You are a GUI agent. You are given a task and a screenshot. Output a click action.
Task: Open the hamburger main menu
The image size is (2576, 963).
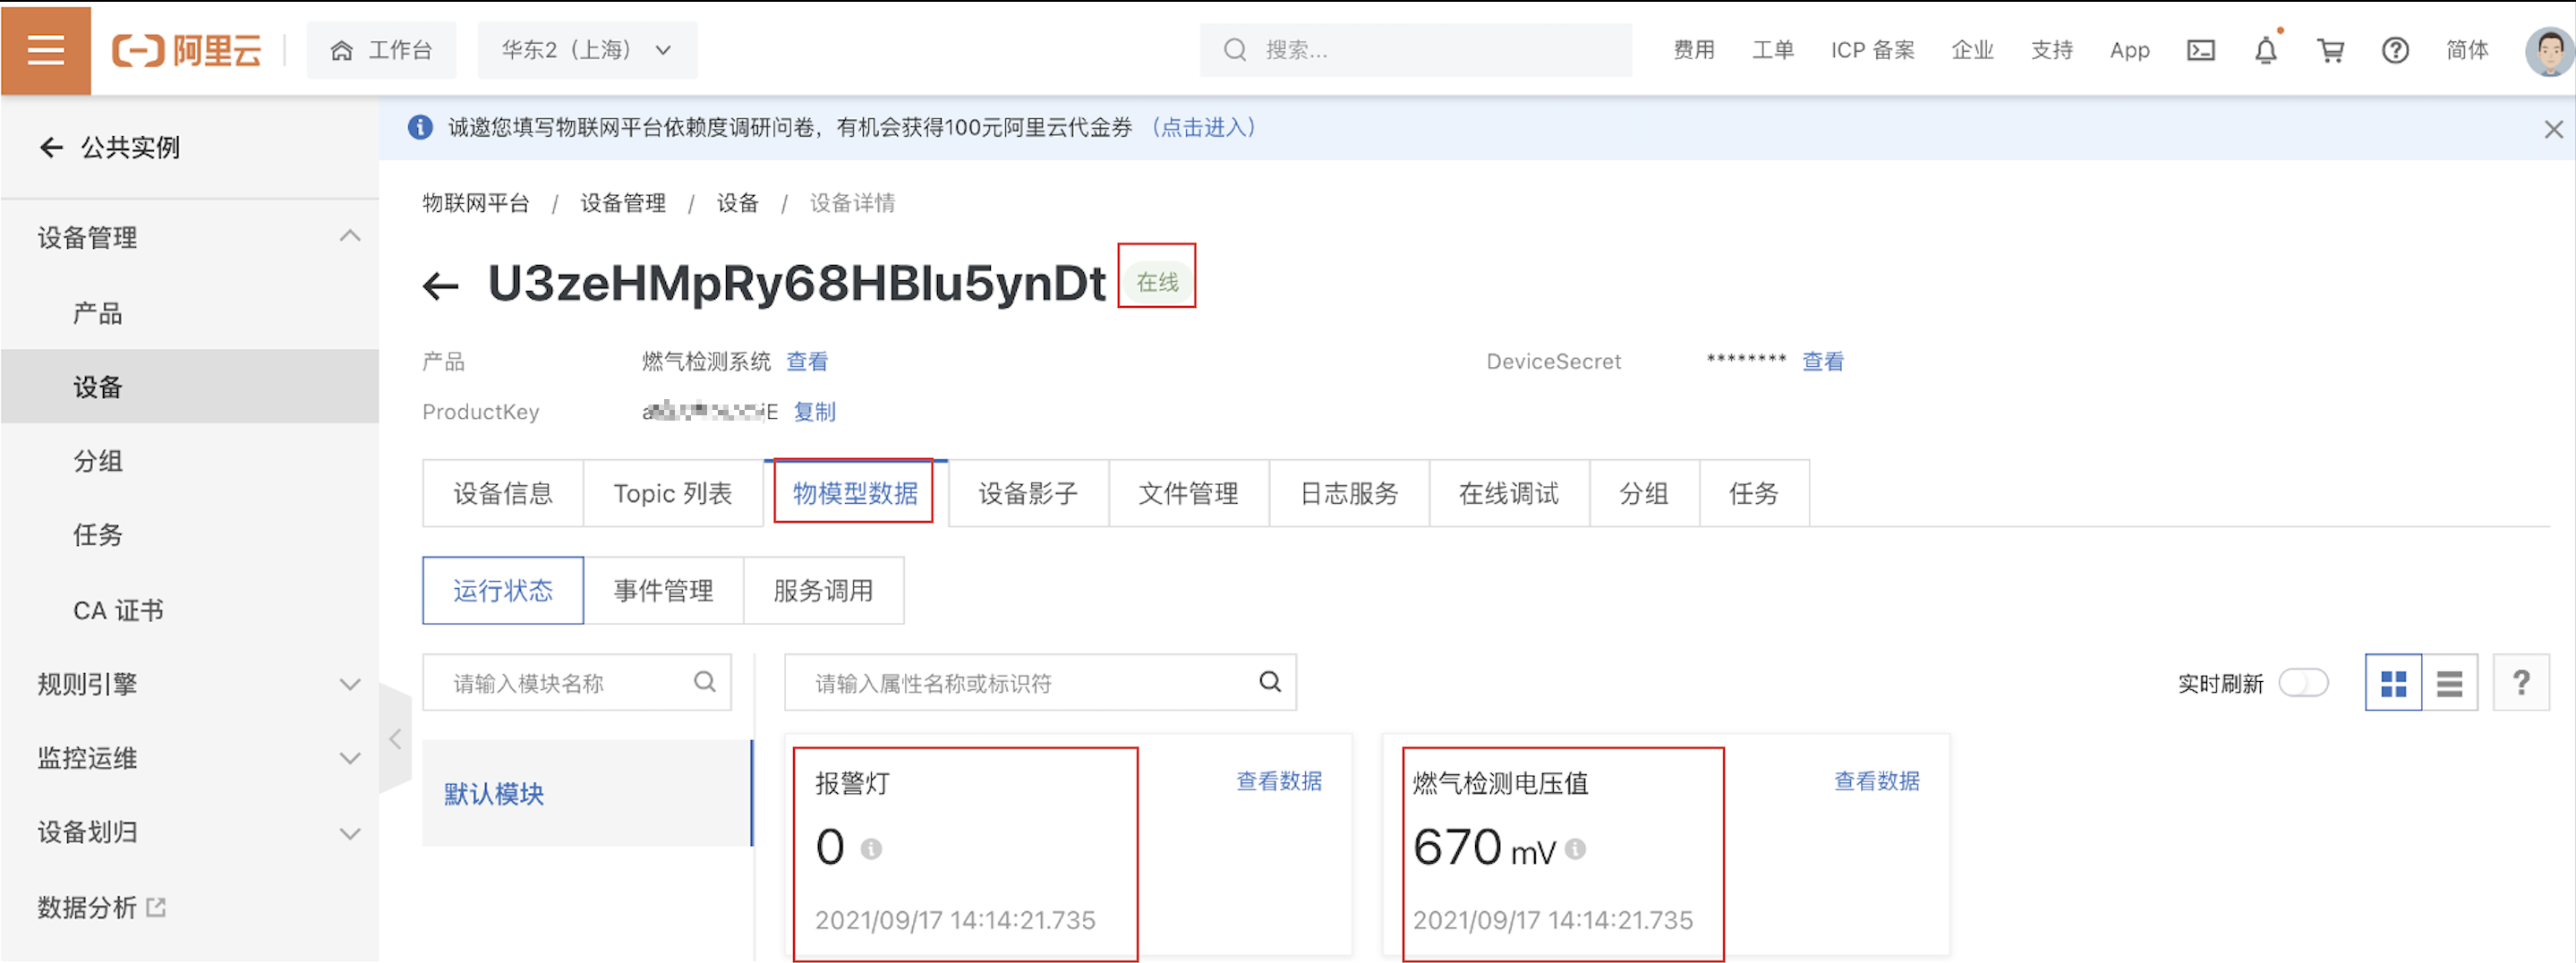[x=46, y=49]
